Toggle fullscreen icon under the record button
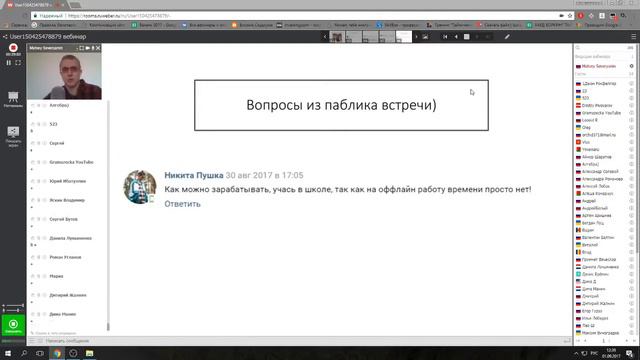640x360 pixels. (18, 63)
